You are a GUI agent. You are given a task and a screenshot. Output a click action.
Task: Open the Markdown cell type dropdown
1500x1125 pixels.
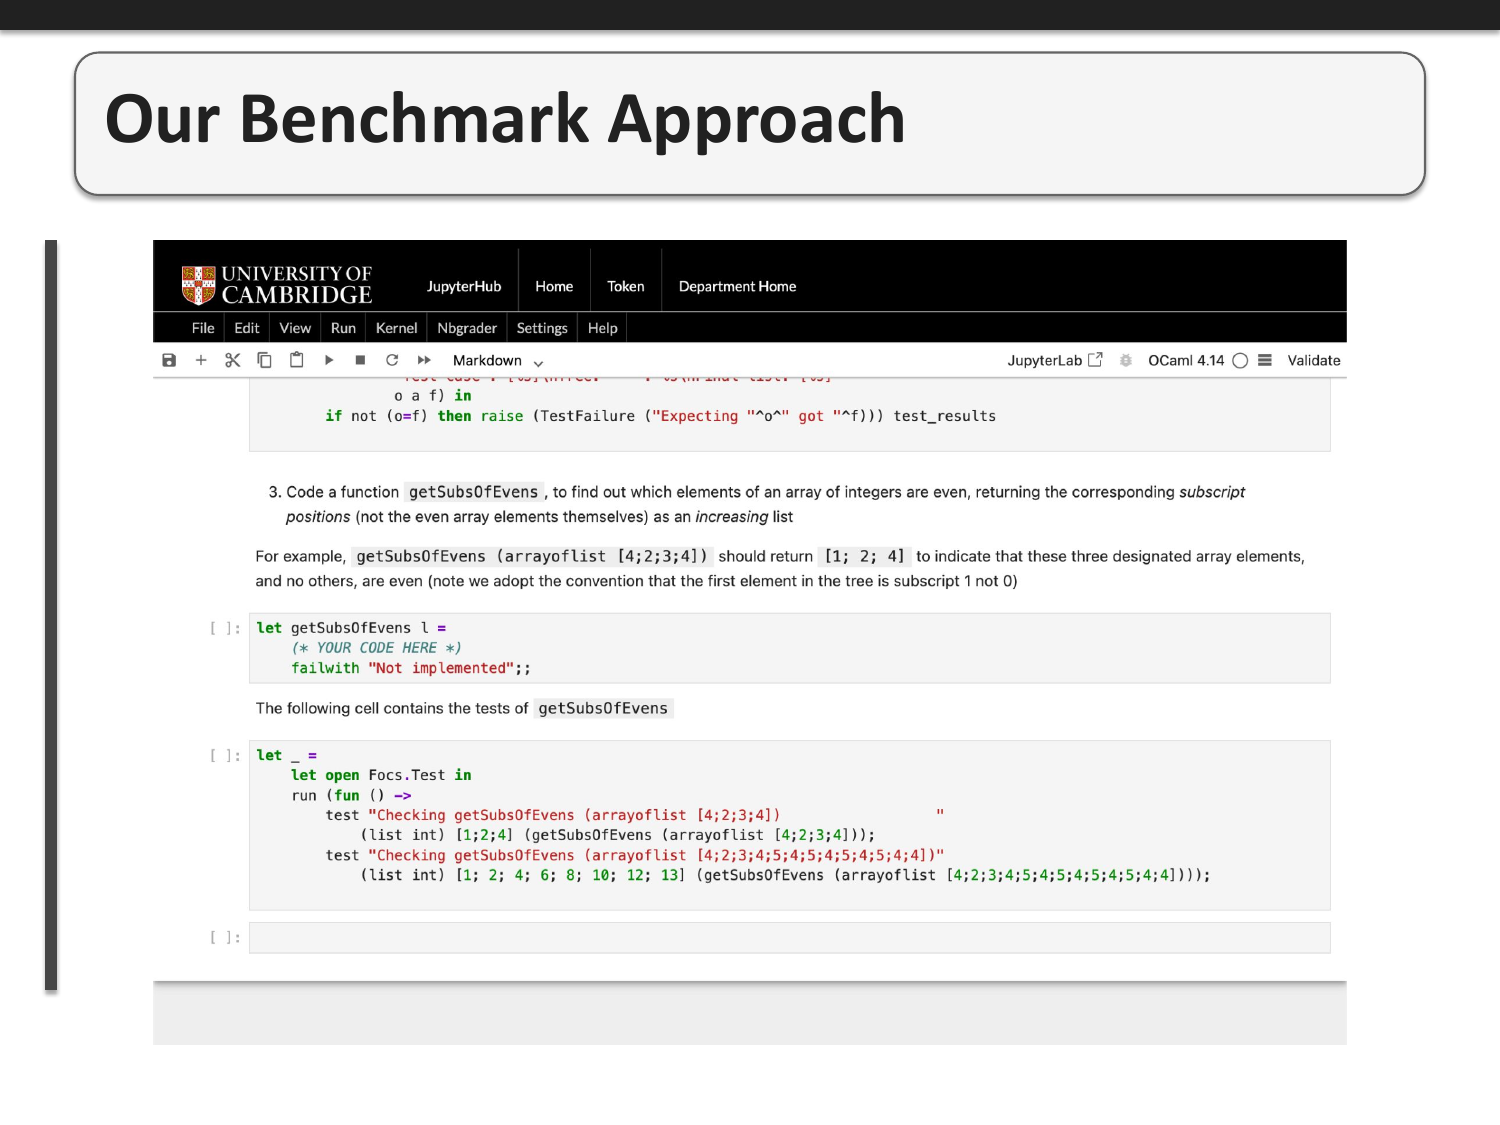497,361
